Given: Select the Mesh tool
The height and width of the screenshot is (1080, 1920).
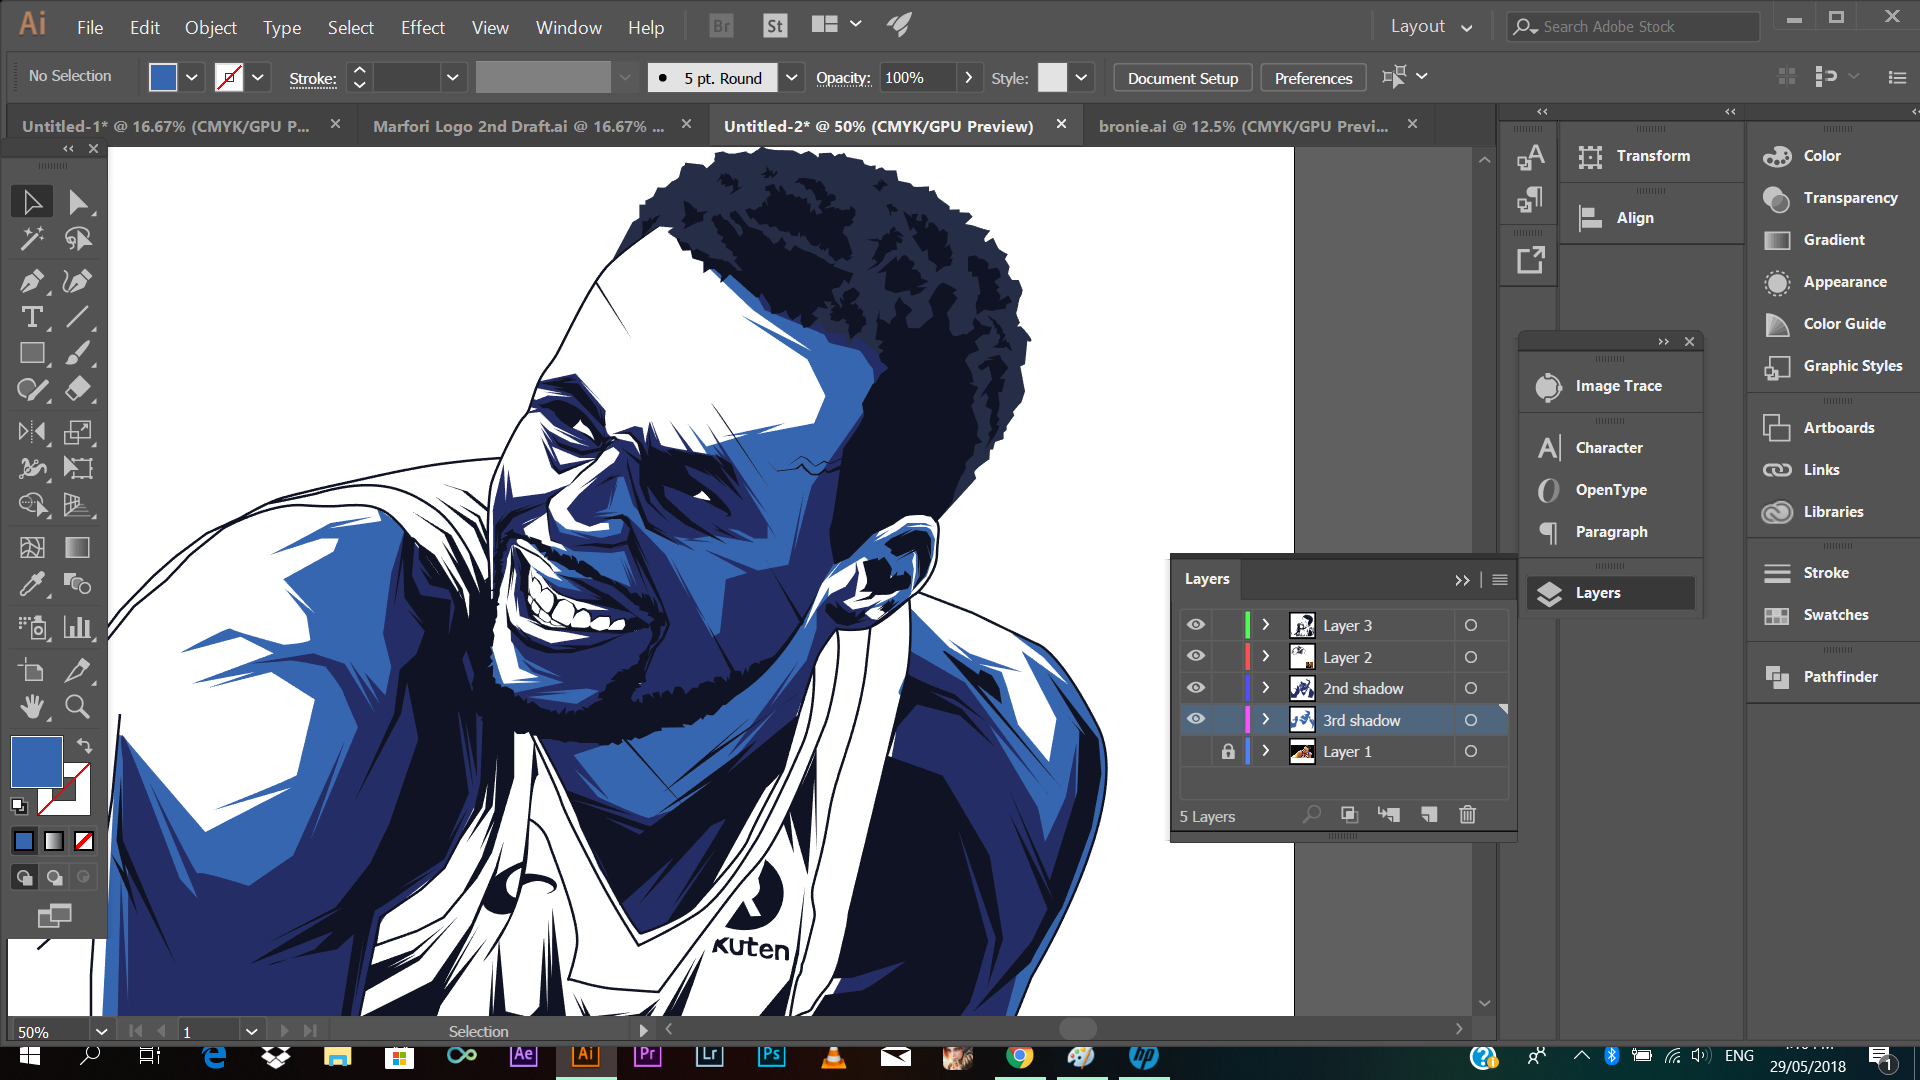Looking at the screenshot, I should tap(32, 547).
